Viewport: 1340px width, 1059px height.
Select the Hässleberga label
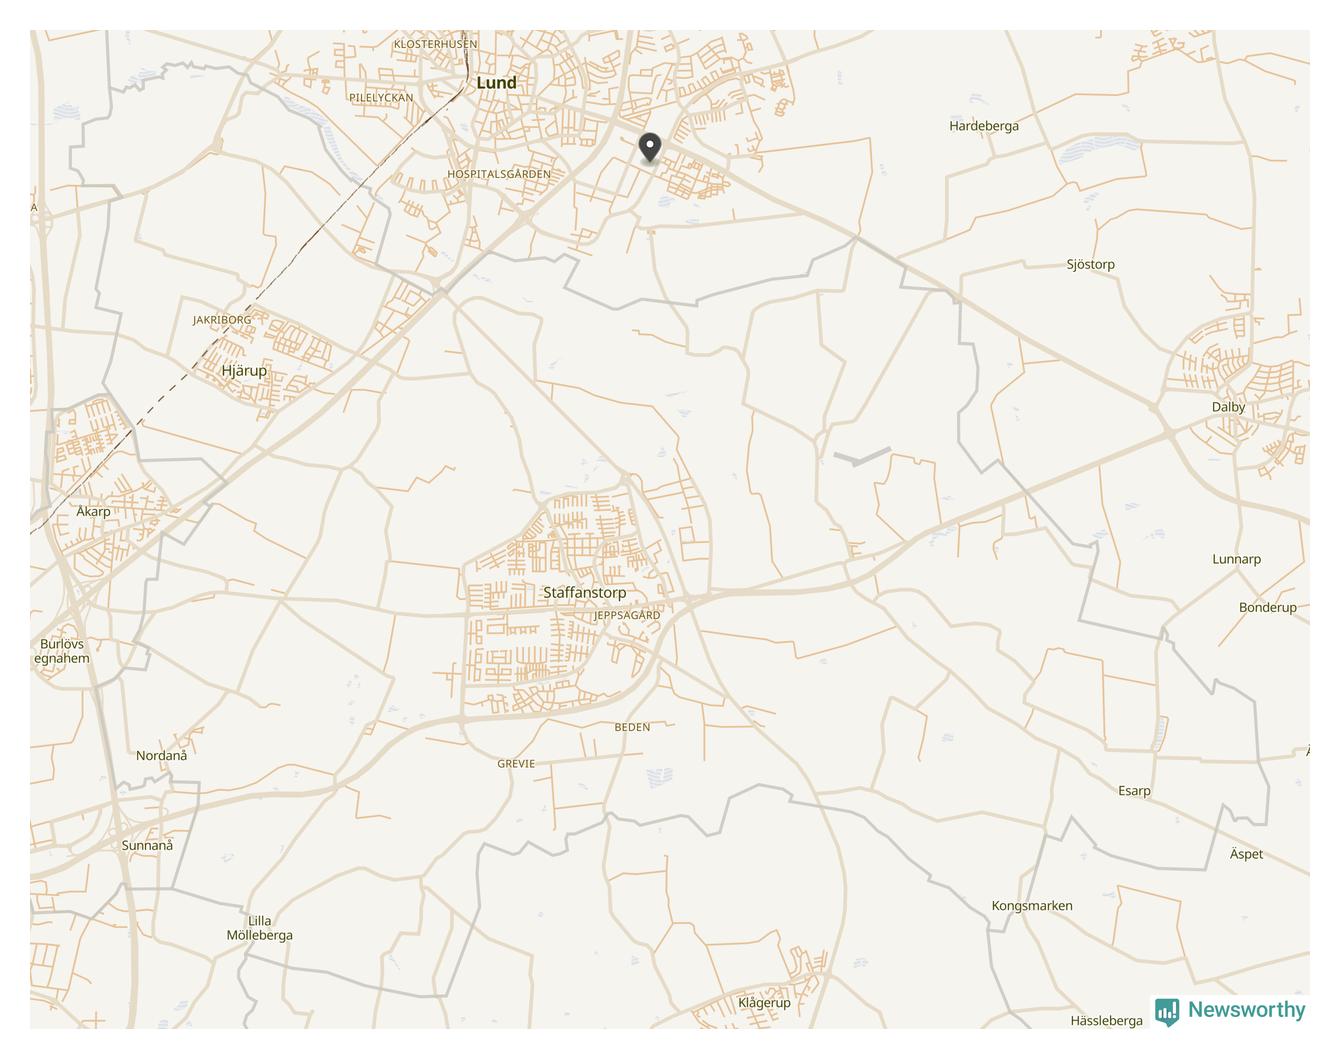(1106, 1021)
